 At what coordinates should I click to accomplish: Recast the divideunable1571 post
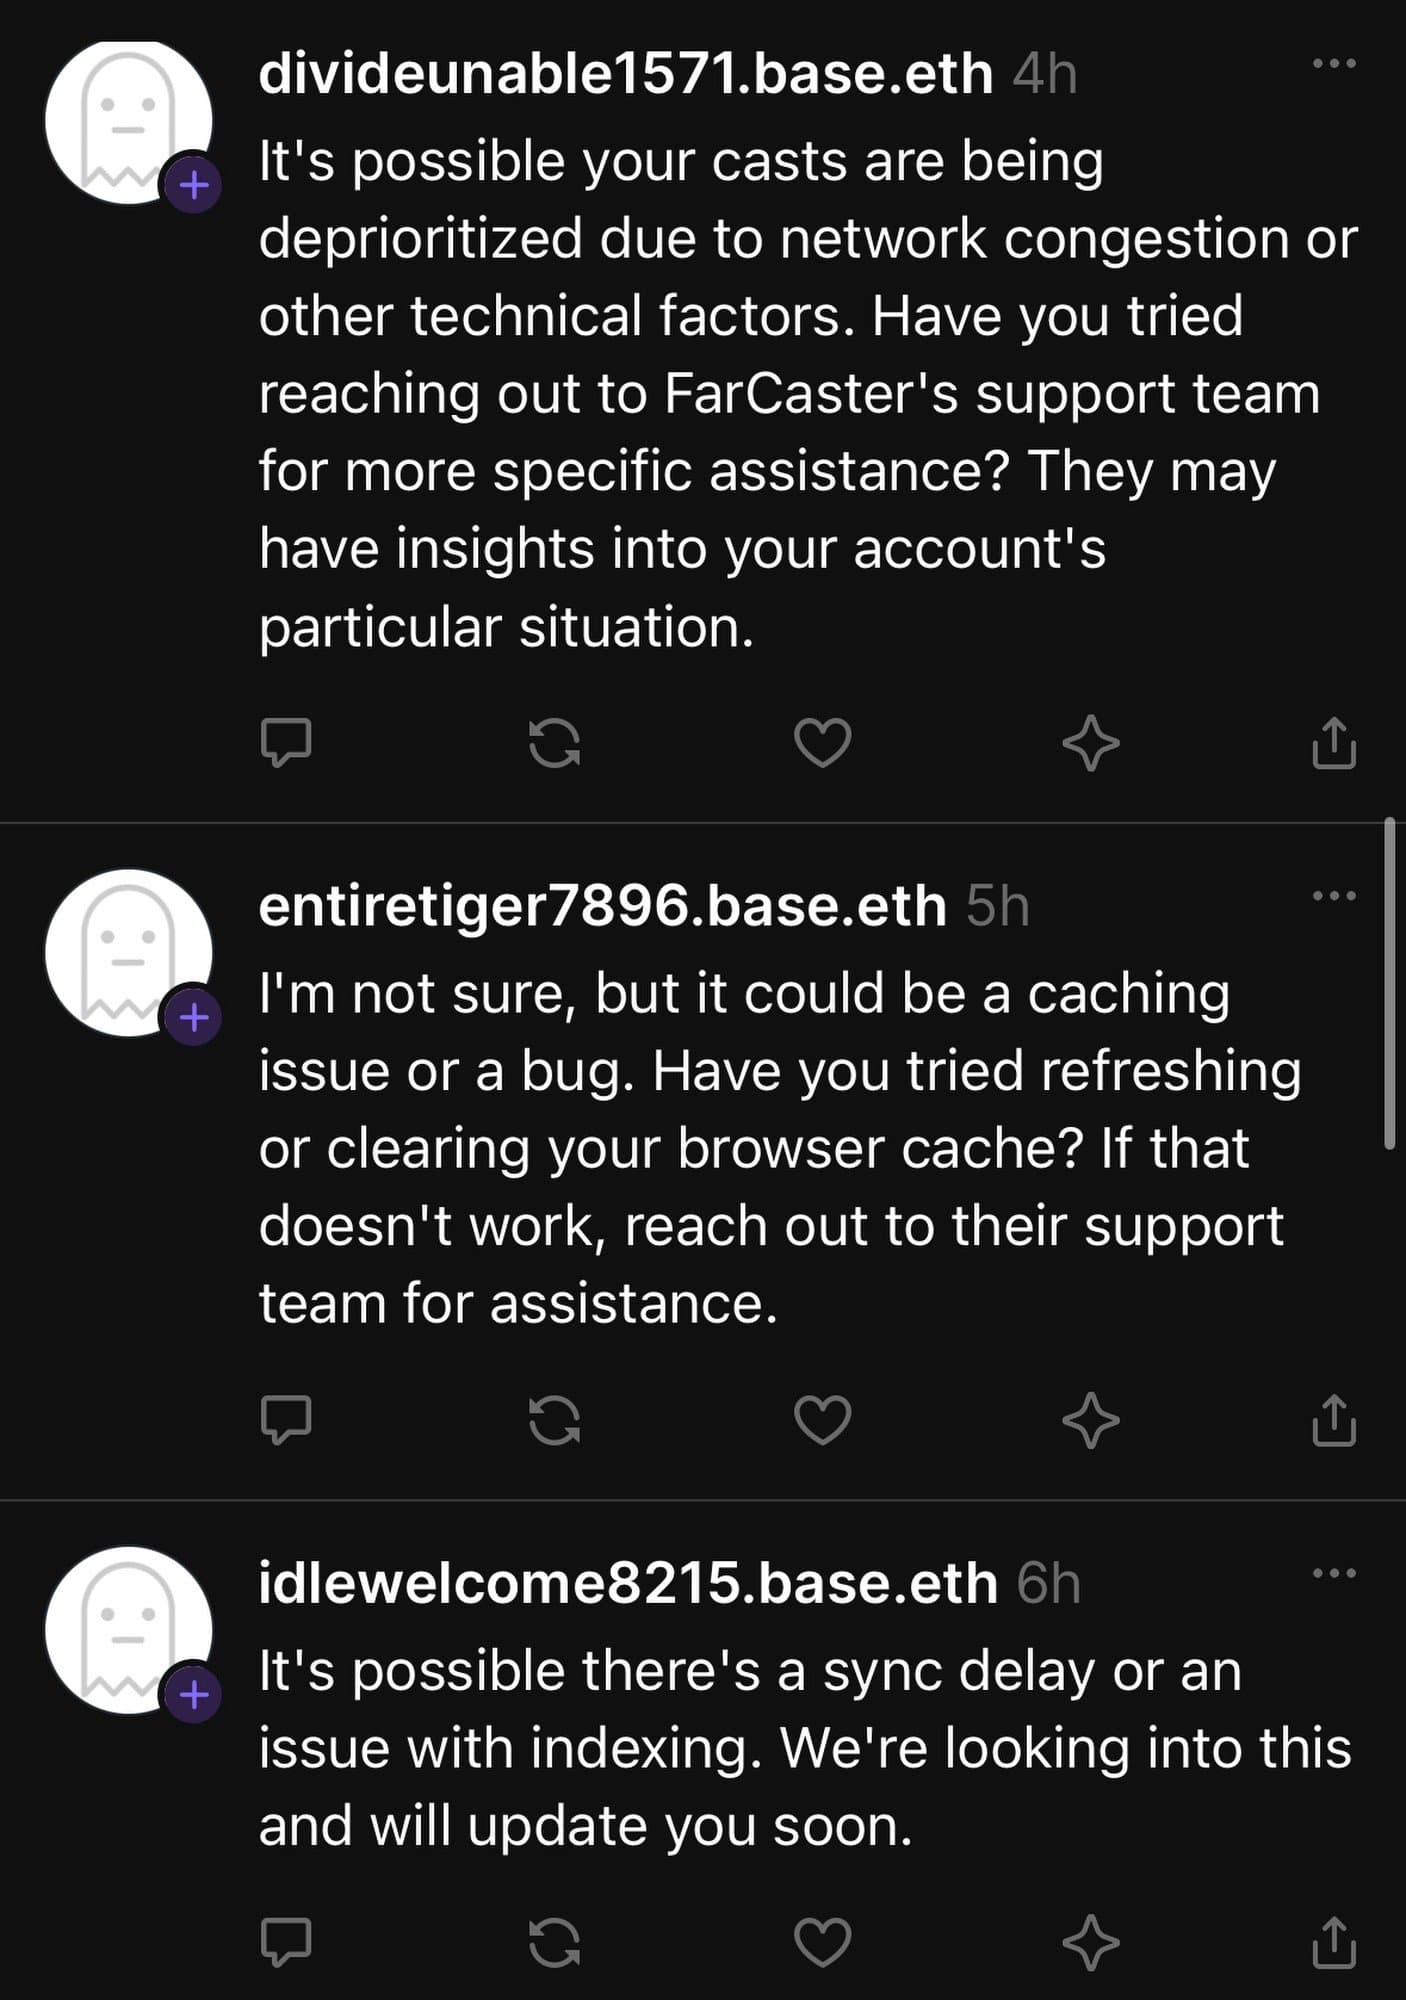pos(554,742)
